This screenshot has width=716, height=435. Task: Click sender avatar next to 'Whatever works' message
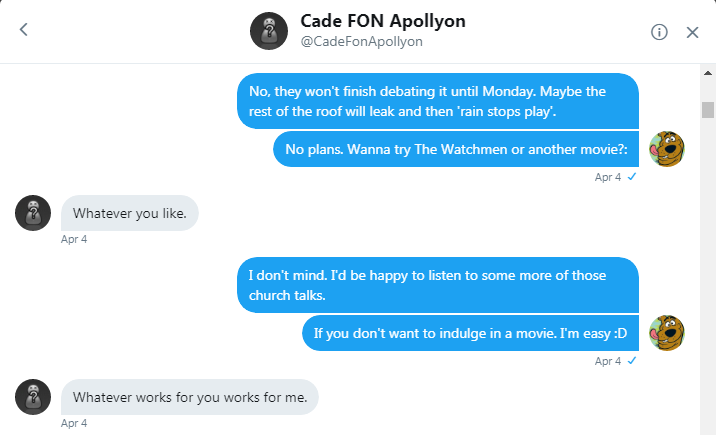(33, 397)
